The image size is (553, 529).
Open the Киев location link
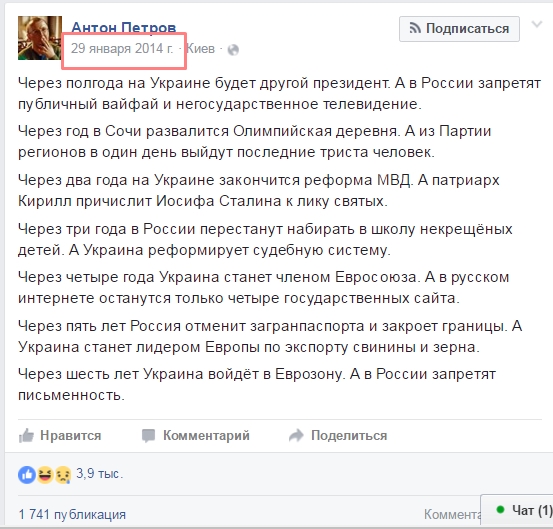[x=200, y=49]
